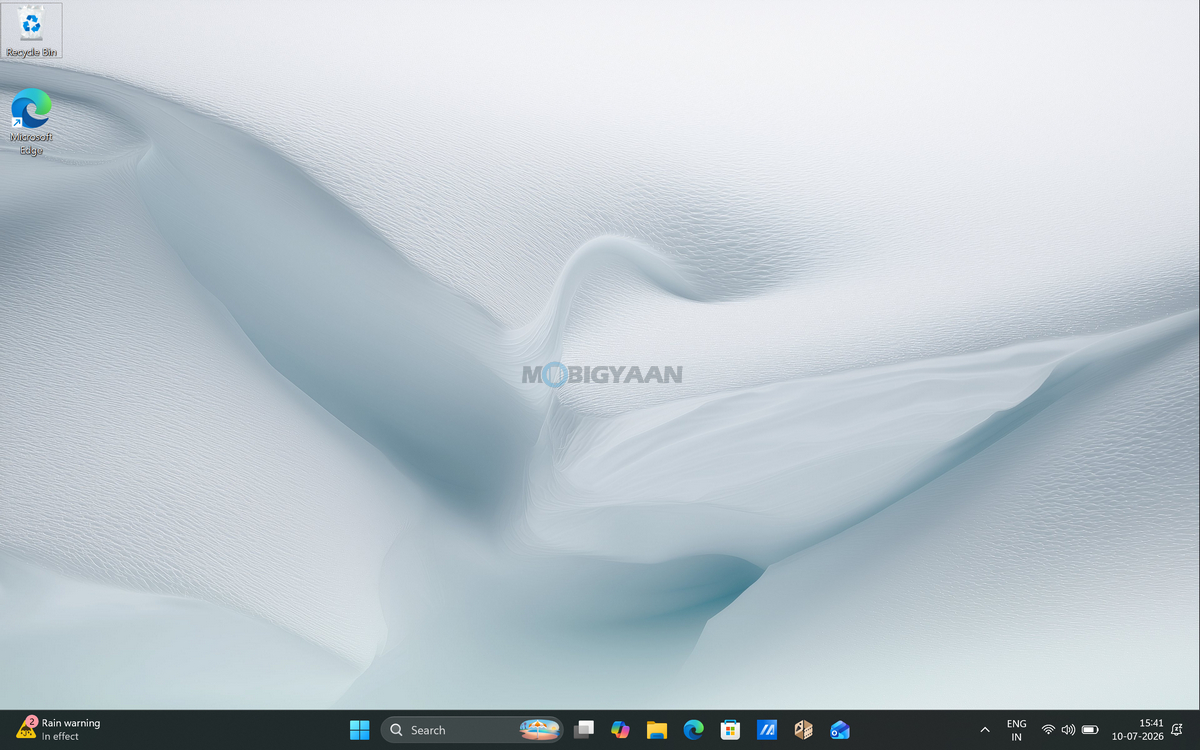Open the Rain warning weather widget

[x=59, y=729]
